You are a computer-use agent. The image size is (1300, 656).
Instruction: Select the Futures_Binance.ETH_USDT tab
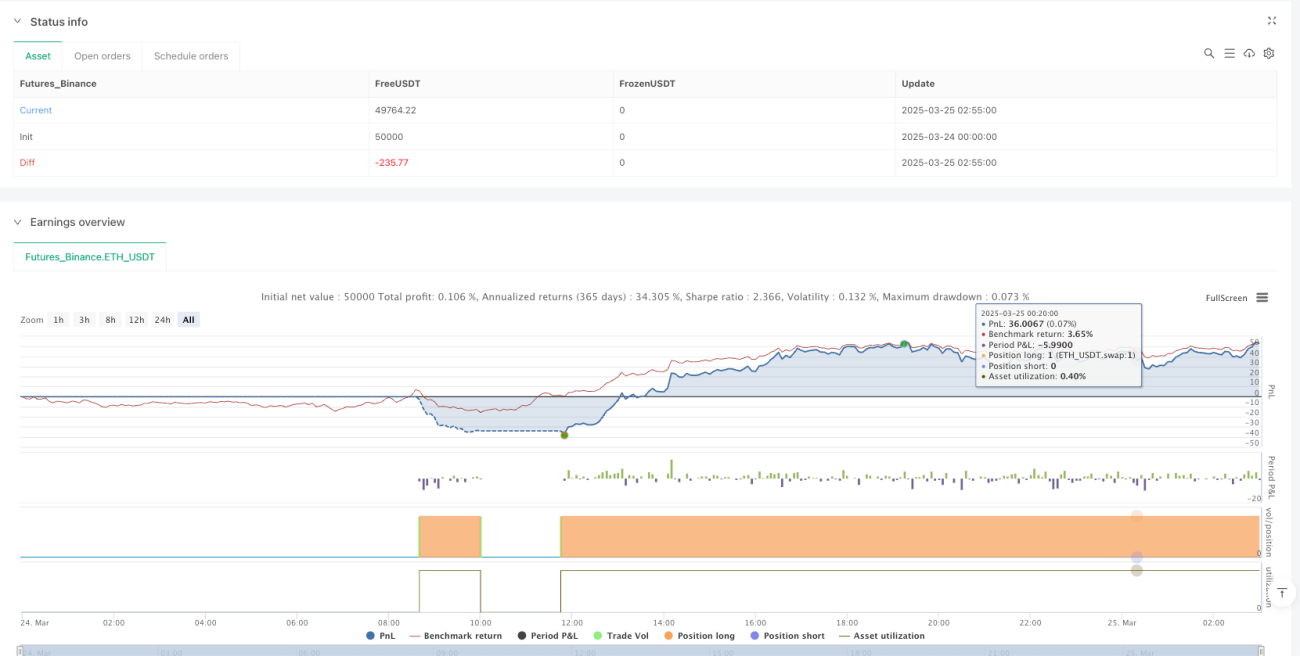(x=90, y=257)
